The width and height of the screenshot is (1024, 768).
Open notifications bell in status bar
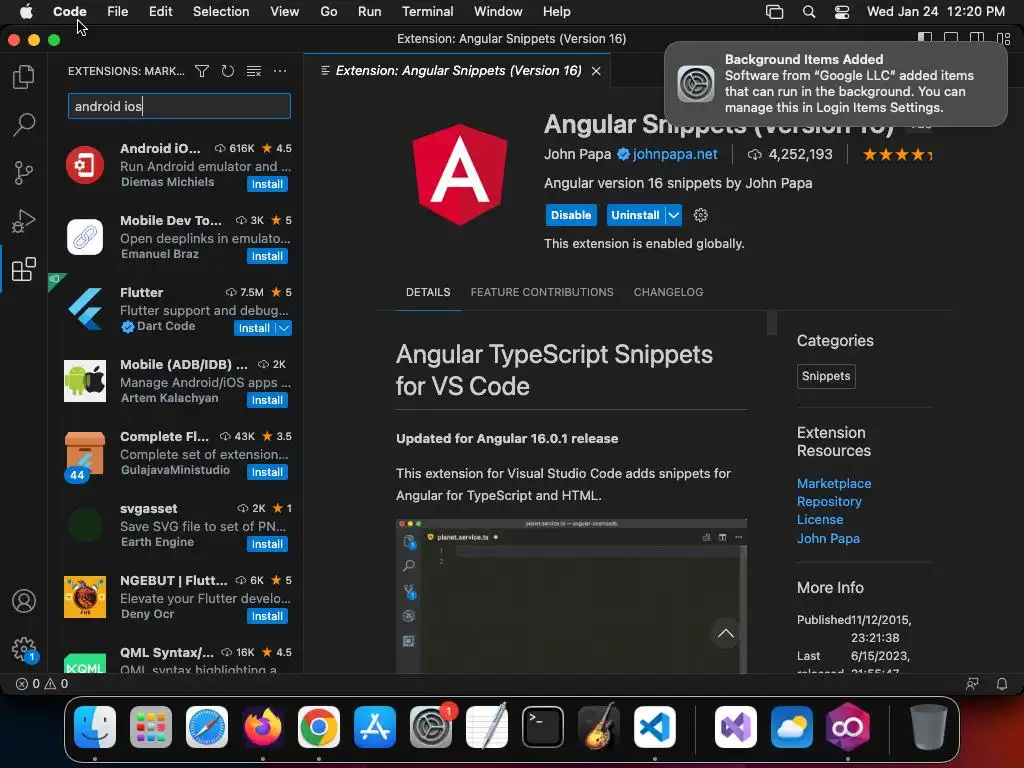click(x=1002, y=684)
